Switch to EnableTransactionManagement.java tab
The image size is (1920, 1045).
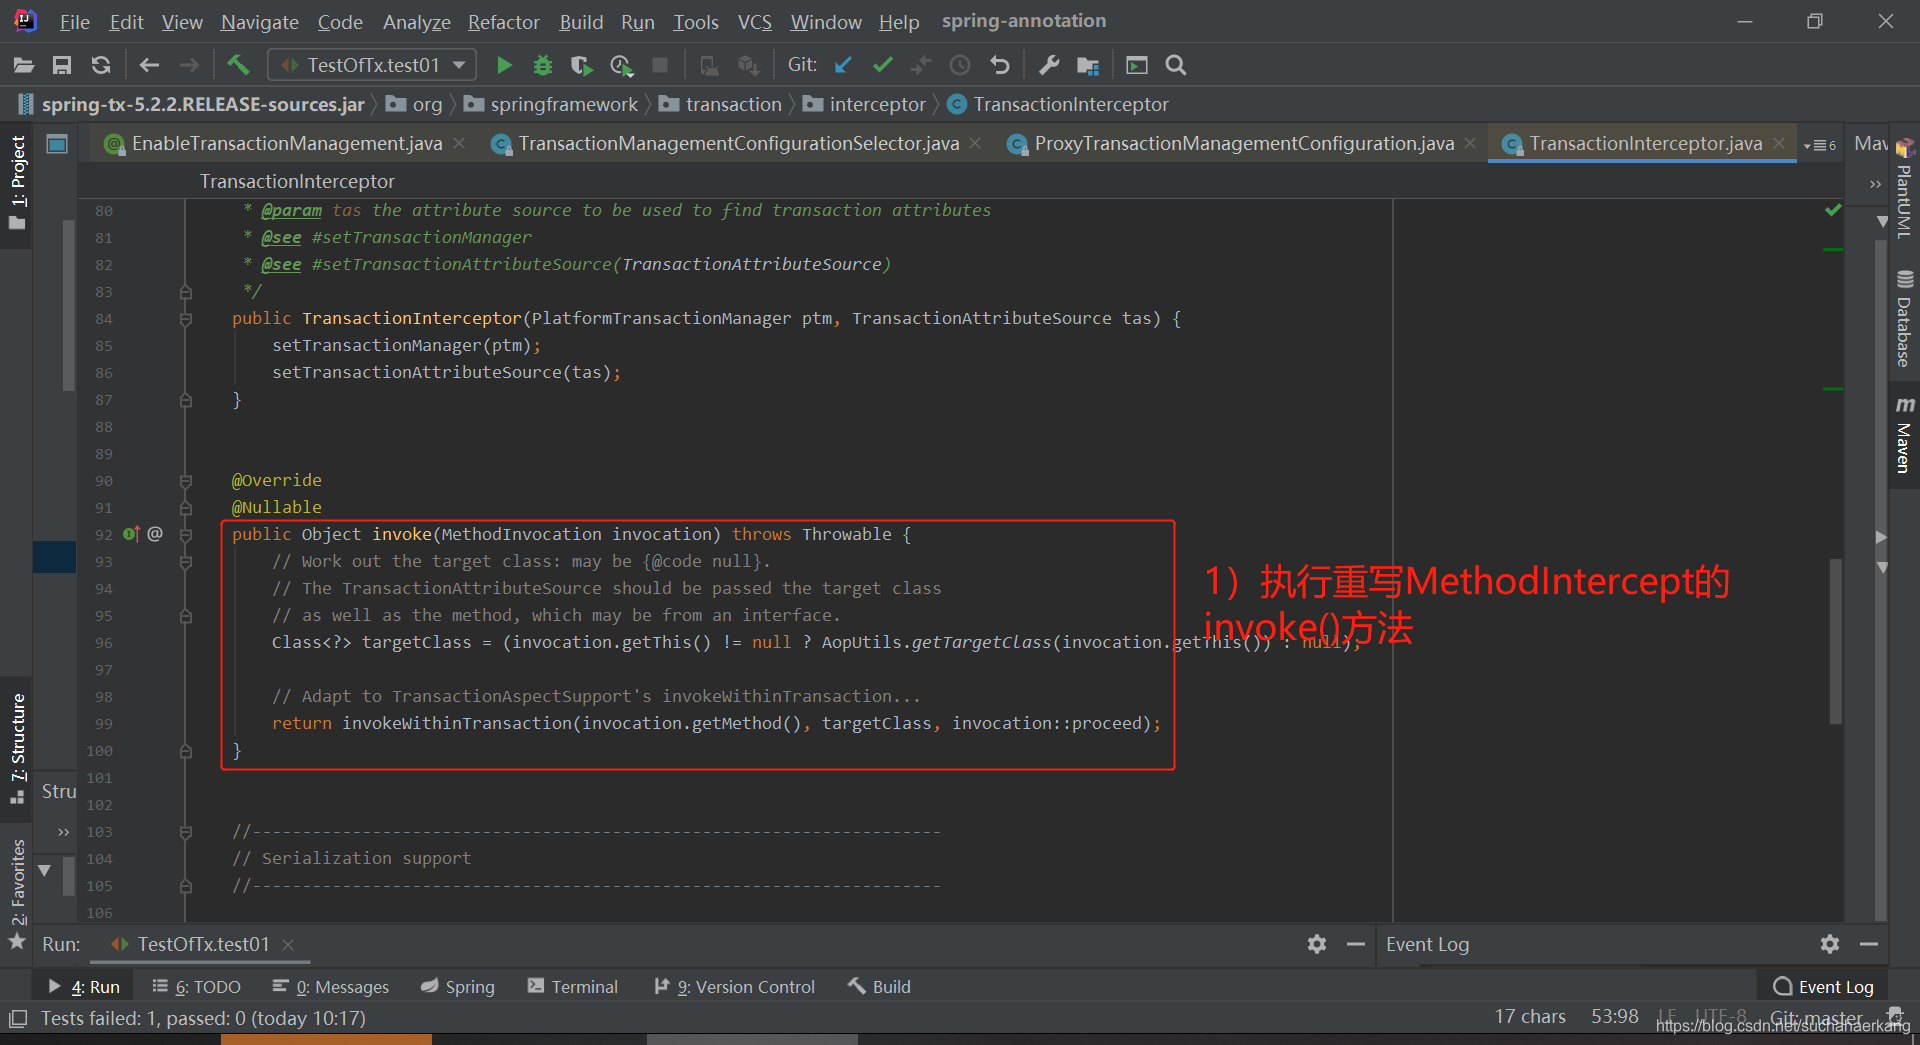pos(286,144)
